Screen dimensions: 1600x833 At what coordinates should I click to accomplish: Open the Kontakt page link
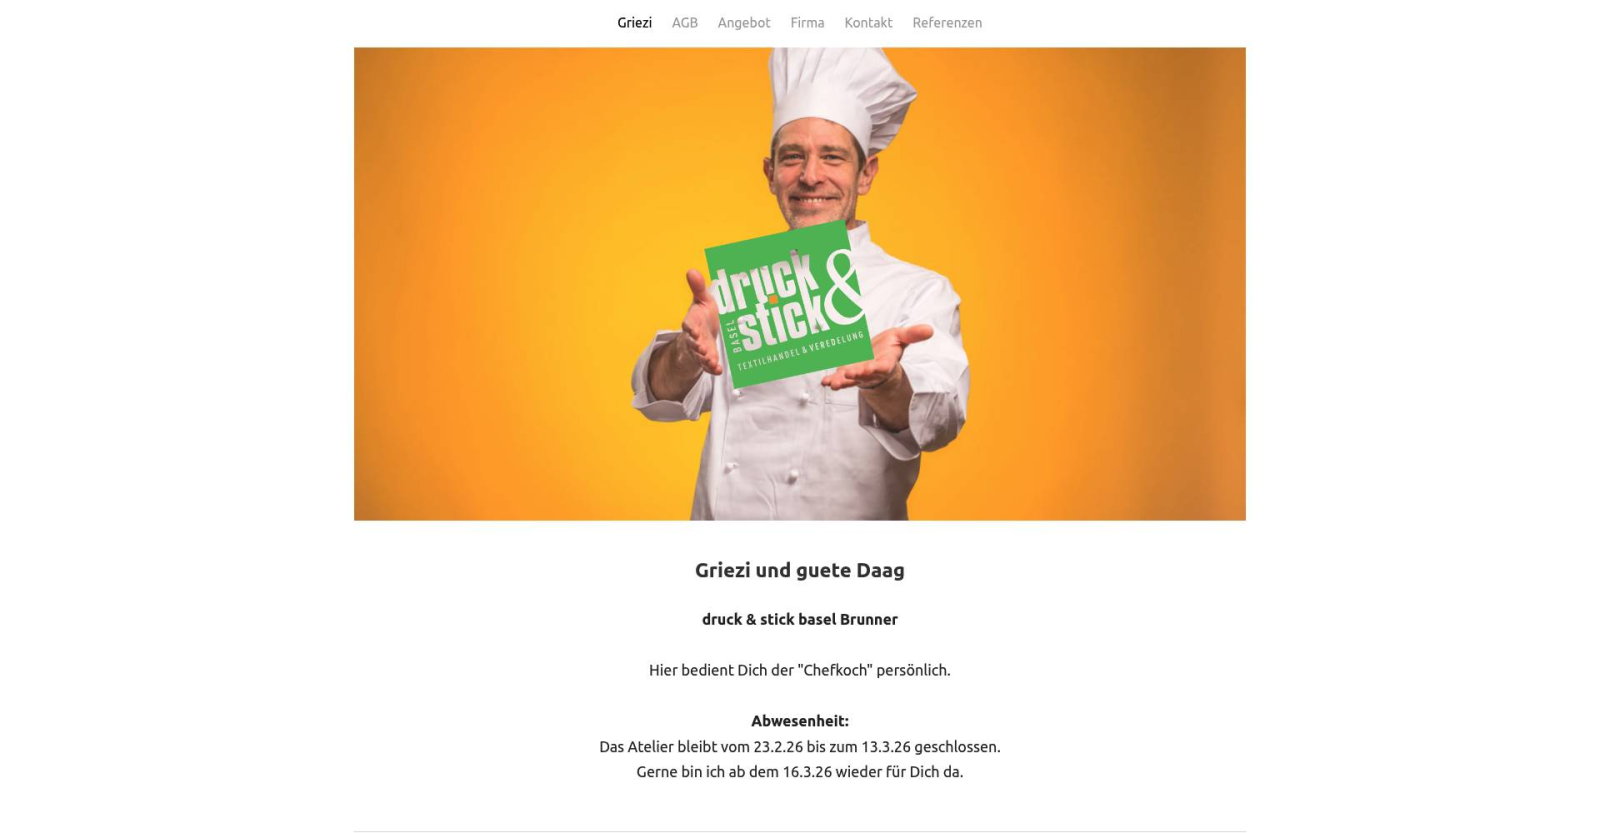(x=868, y=22)
